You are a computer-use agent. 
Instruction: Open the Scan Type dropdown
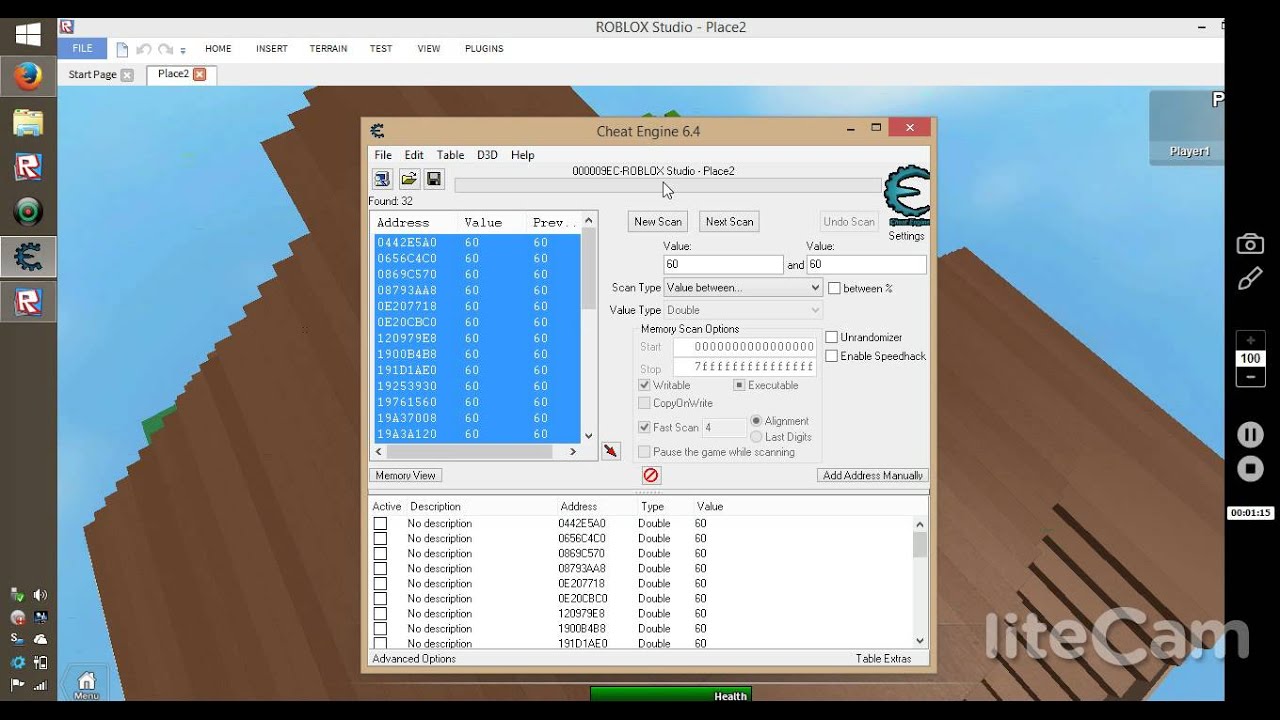tap(742, 288)
